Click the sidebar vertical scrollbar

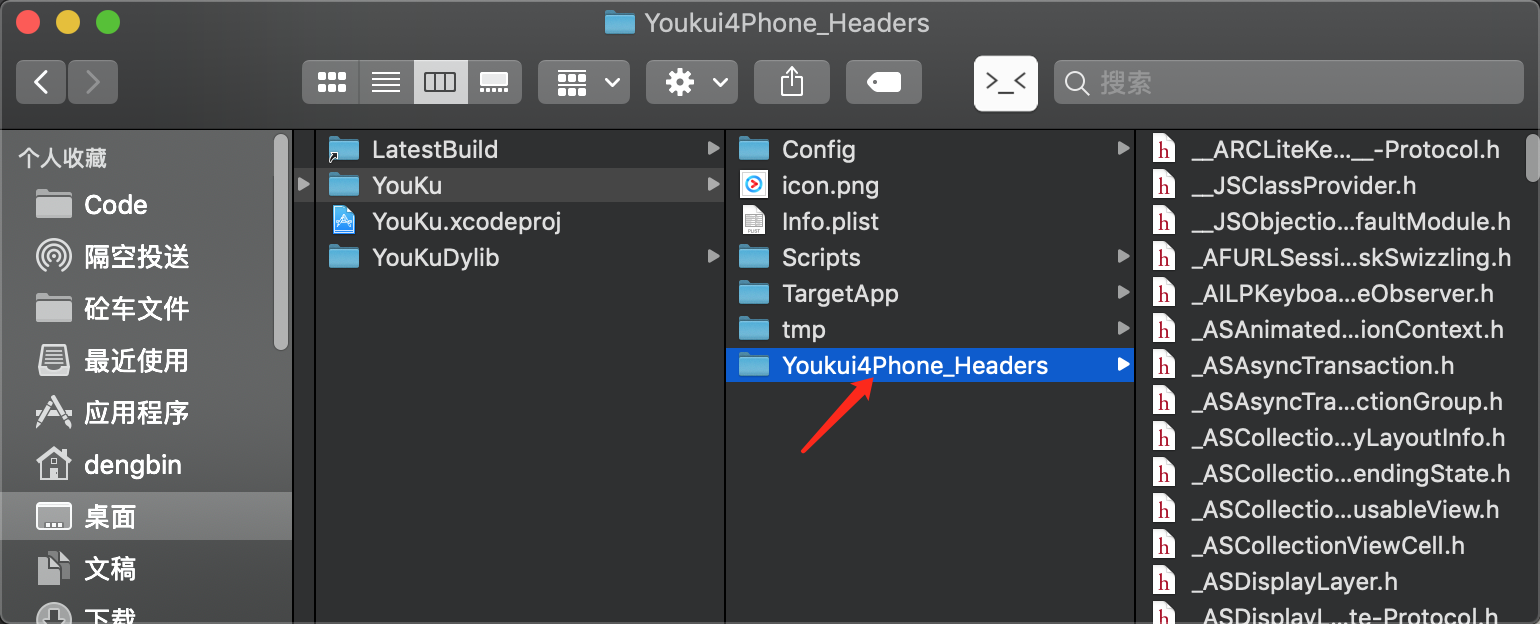(281, 242)
